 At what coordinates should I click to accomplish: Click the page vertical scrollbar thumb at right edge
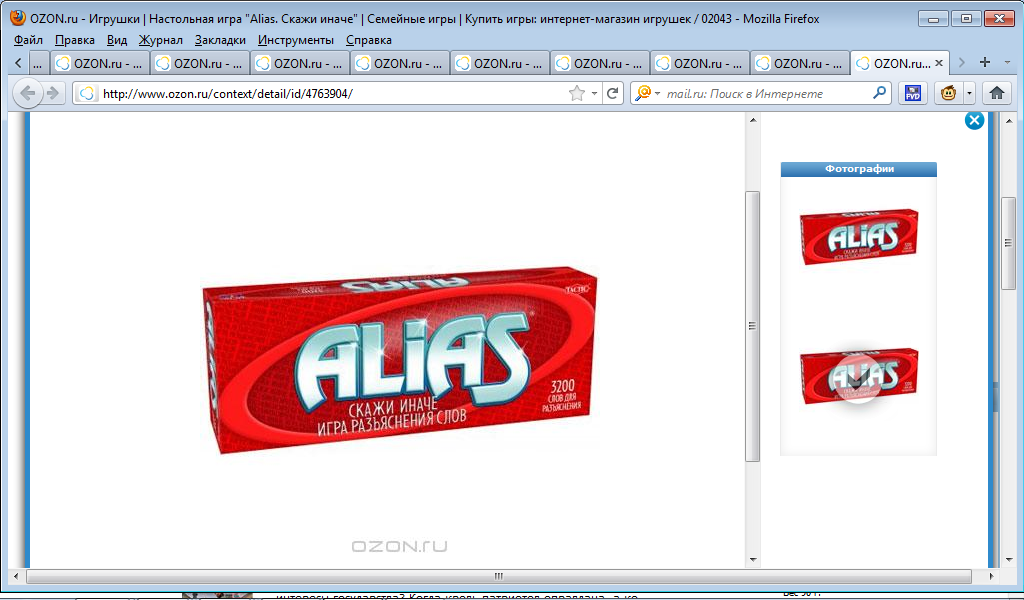click(1008, 243)
